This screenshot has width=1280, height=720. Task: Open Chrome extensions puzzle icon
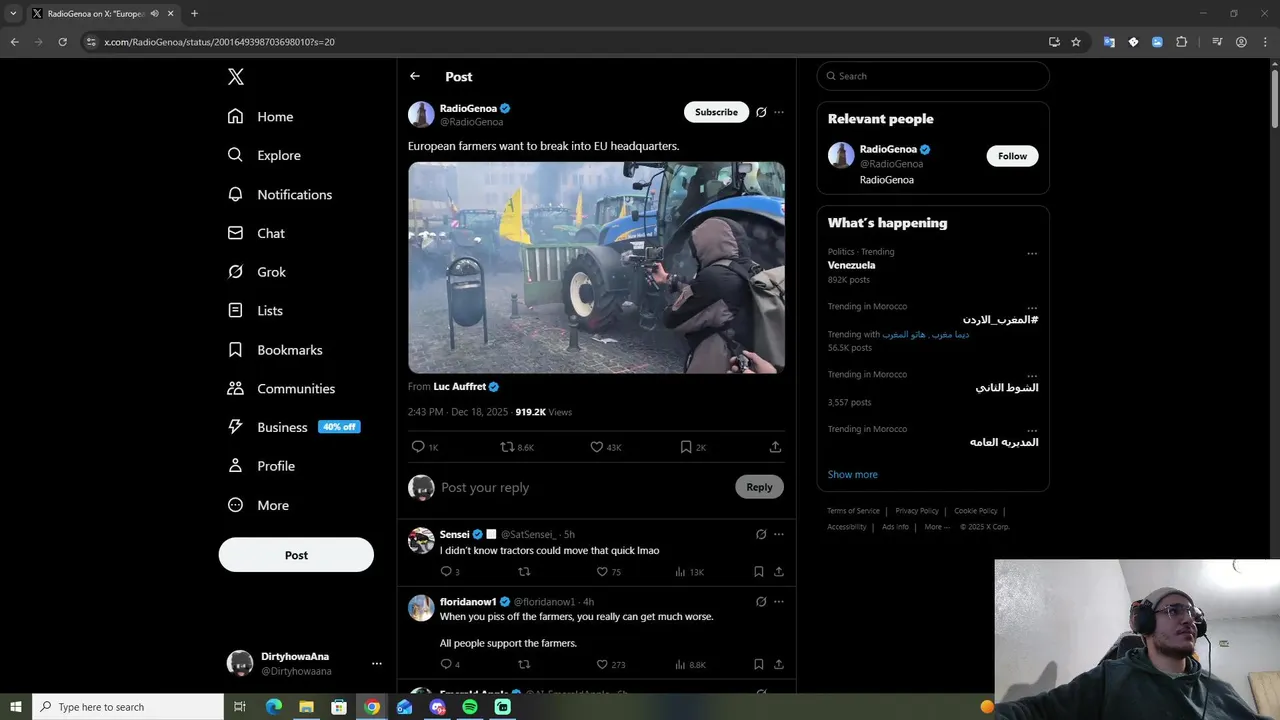1181,42
